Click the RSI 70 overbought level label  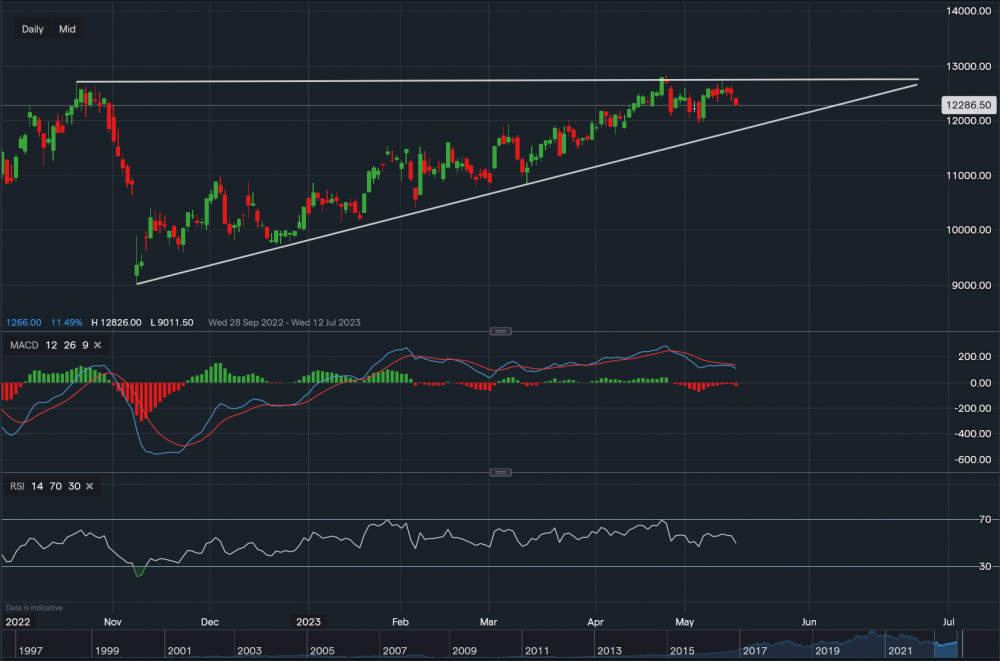coord(957,520)
